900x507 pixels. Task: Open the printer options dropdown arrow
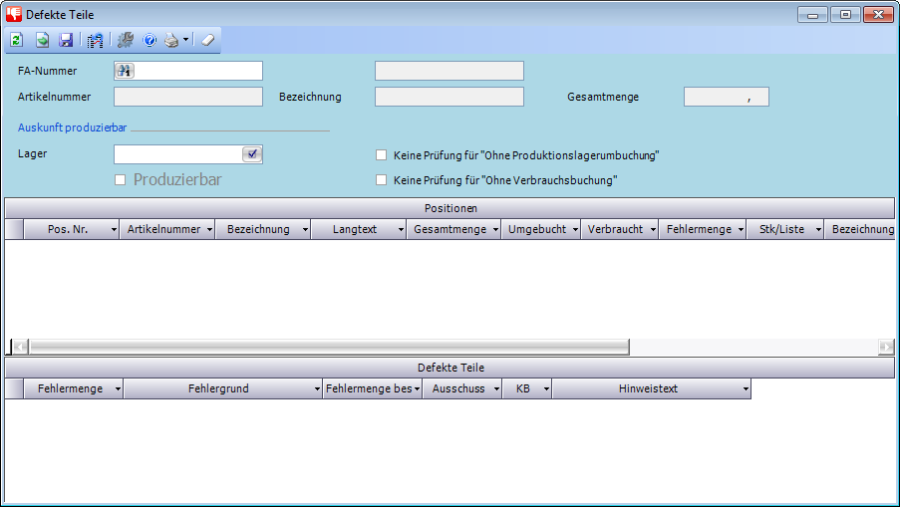pos(186,41)
